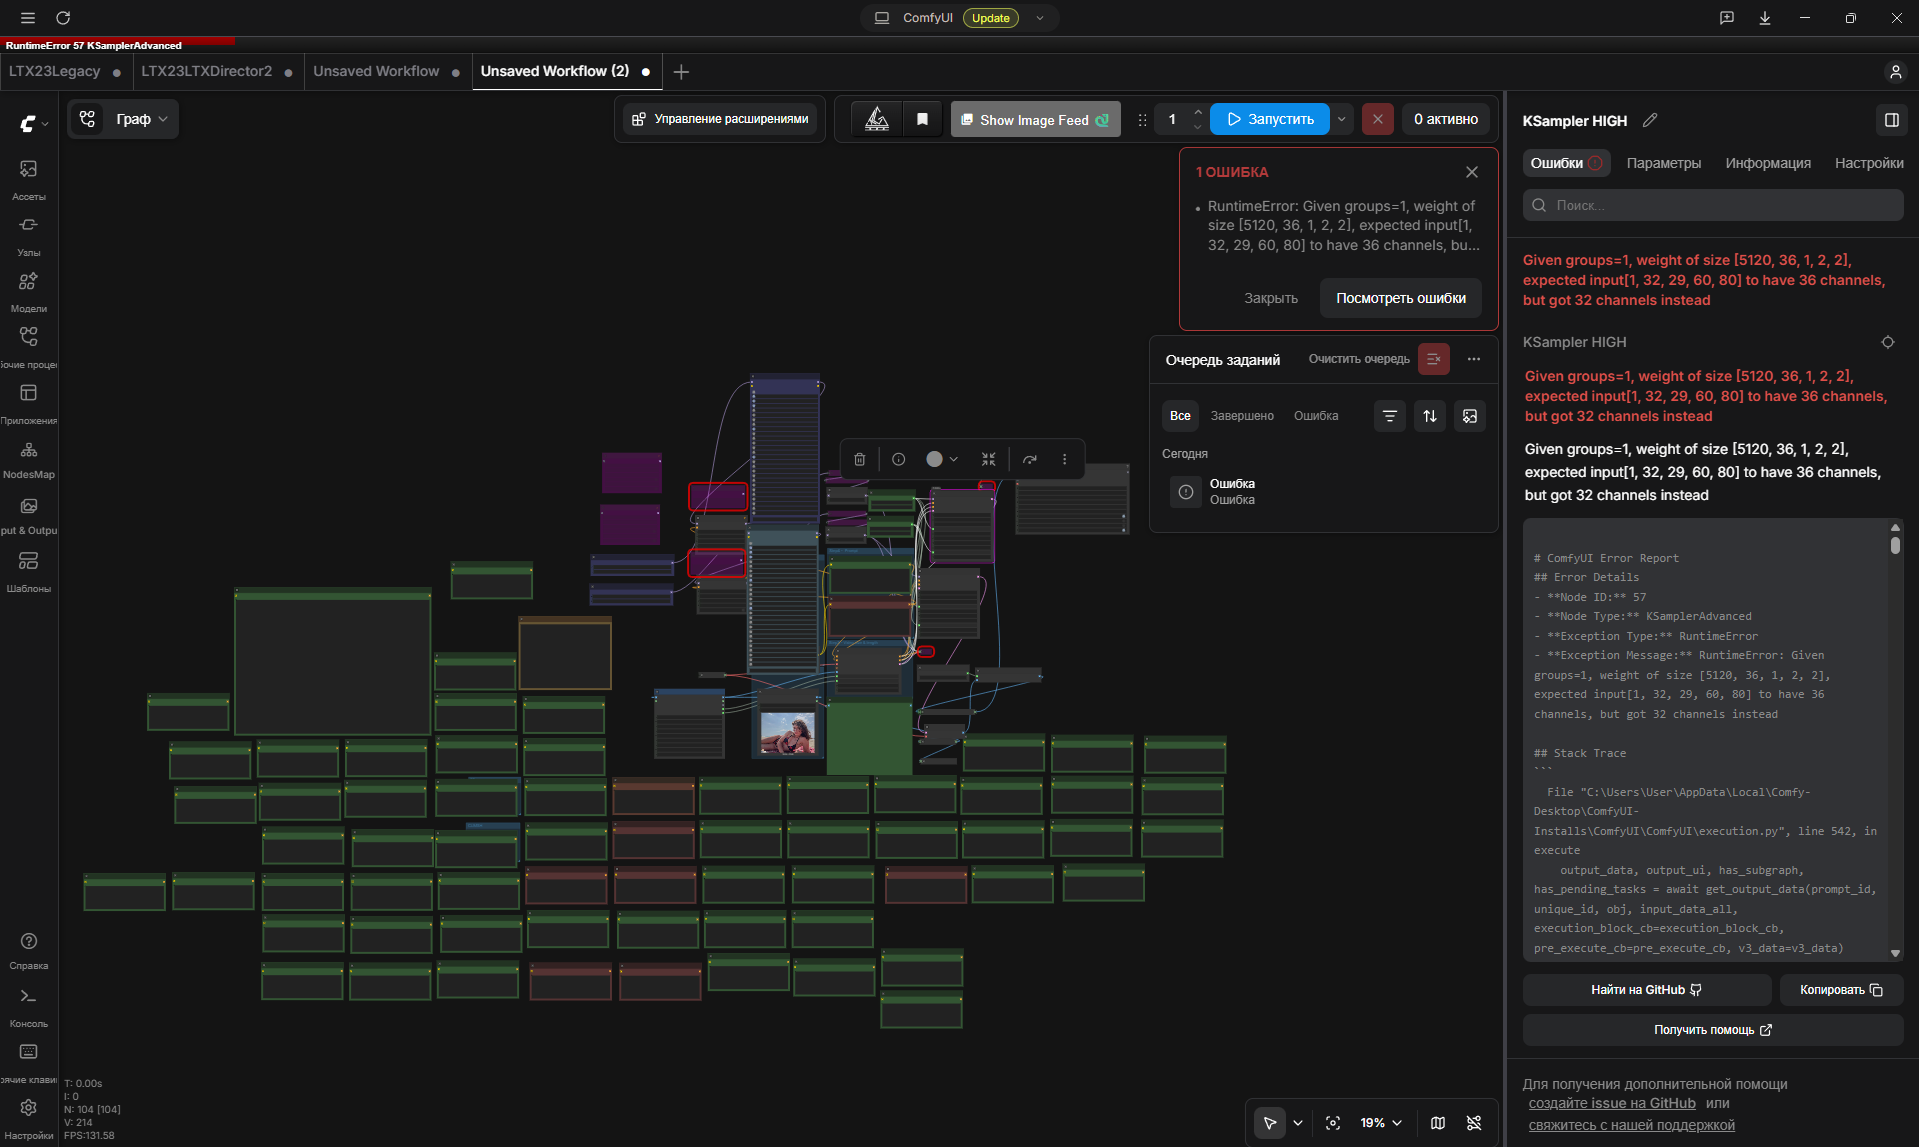Open the Assets sidebar panel
Screen dimensions: 1919x1147
tap(29, 178)
